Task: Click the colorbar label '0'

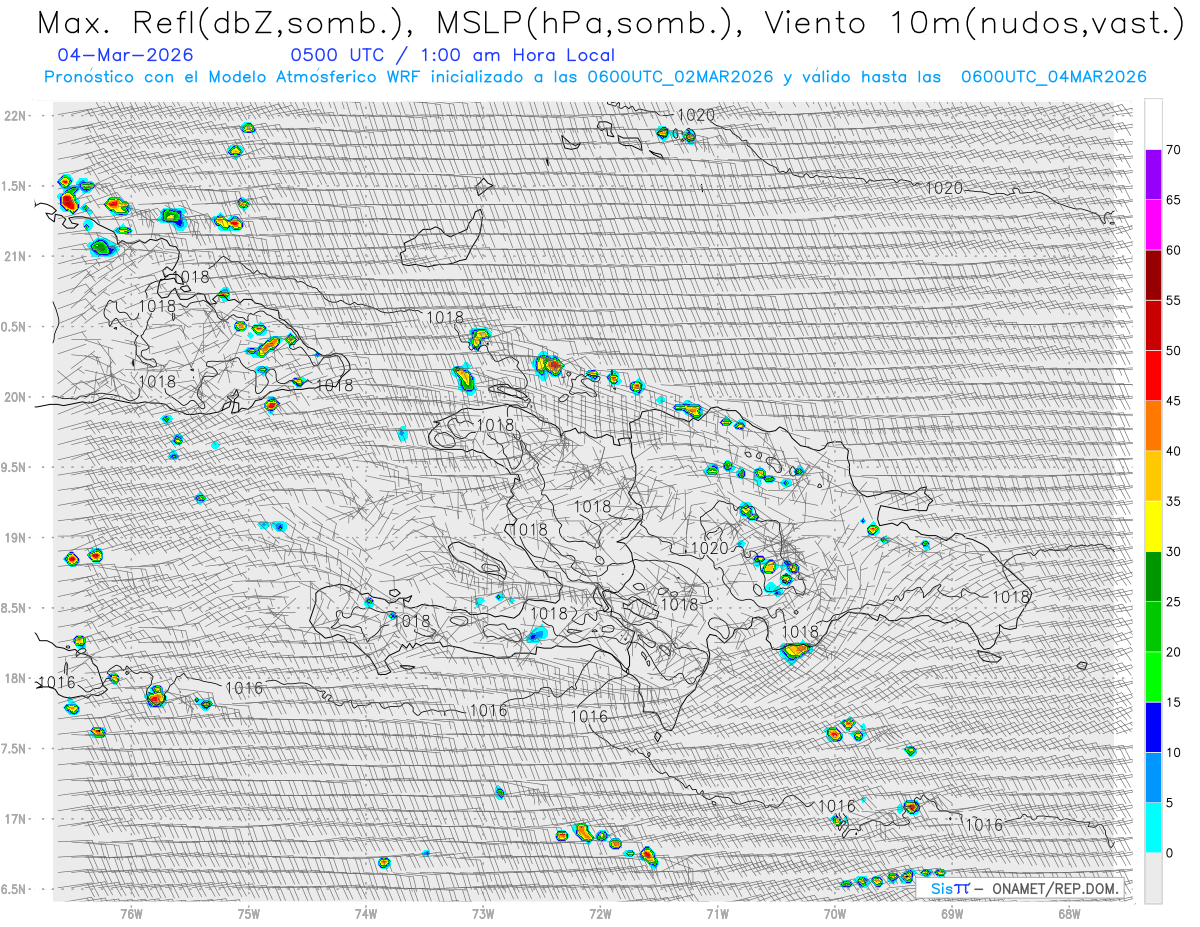Action: pyautogui.click(x=1169, y=852)
